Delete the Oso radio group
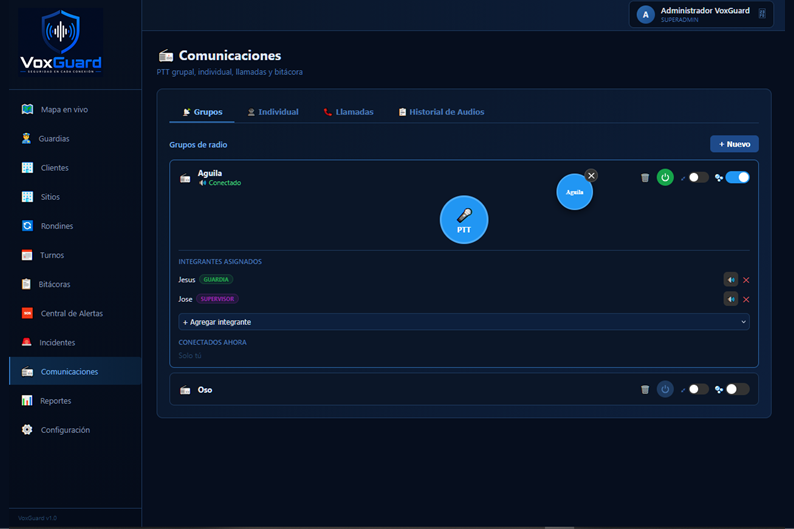 tap(645, 389)
